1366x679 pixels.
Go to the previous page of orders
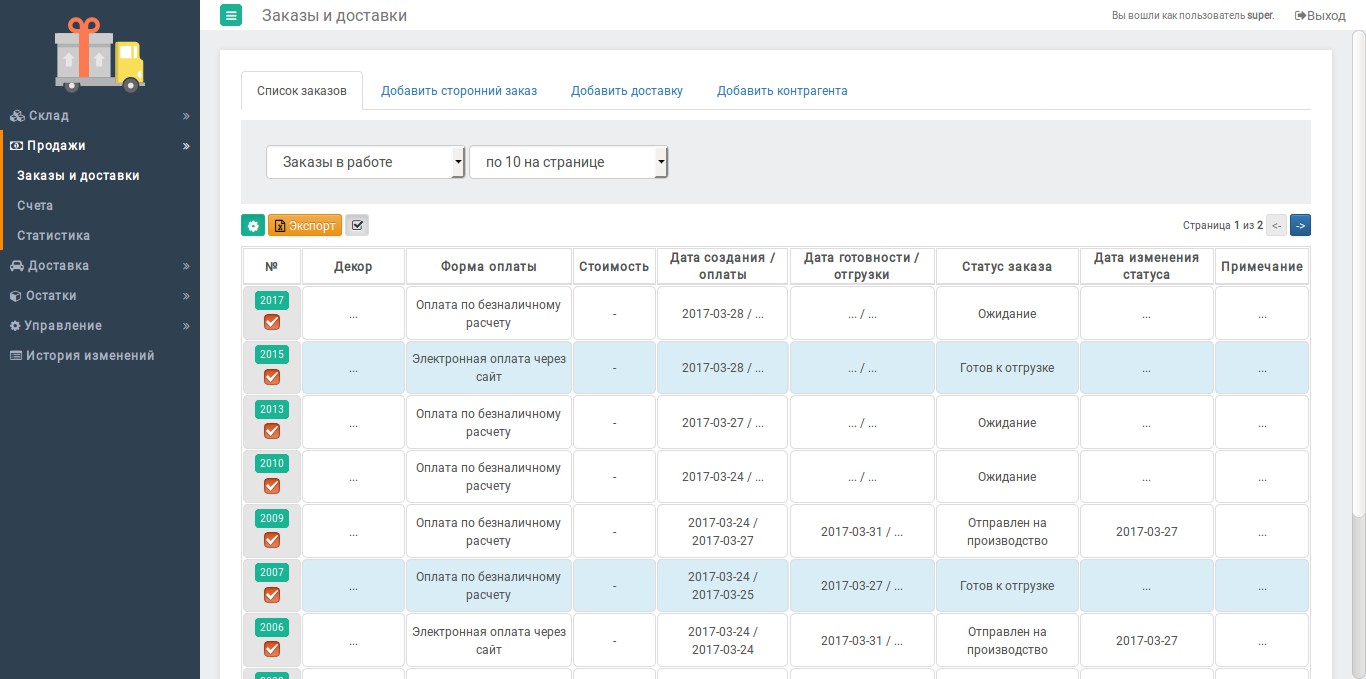pyautogui.click(x=1277, y=225)
